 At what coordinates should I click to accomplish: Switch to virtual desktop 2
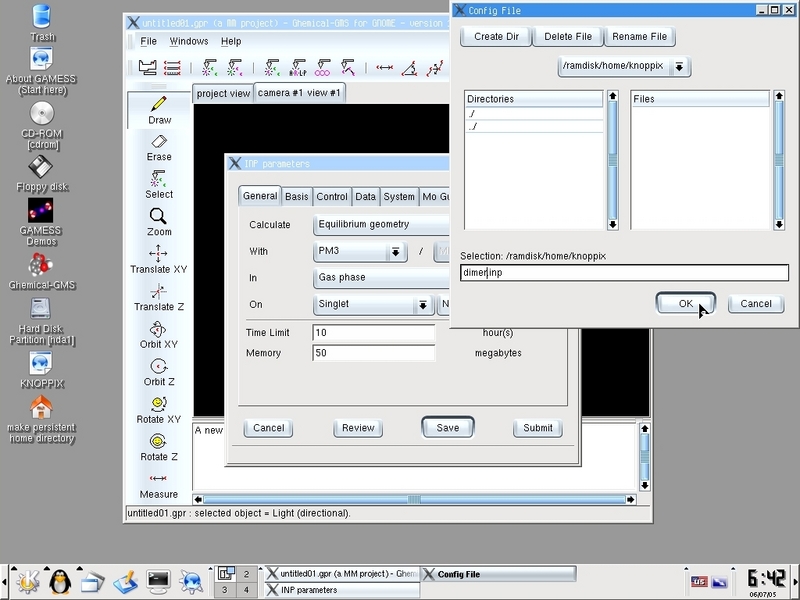[245, 574]
